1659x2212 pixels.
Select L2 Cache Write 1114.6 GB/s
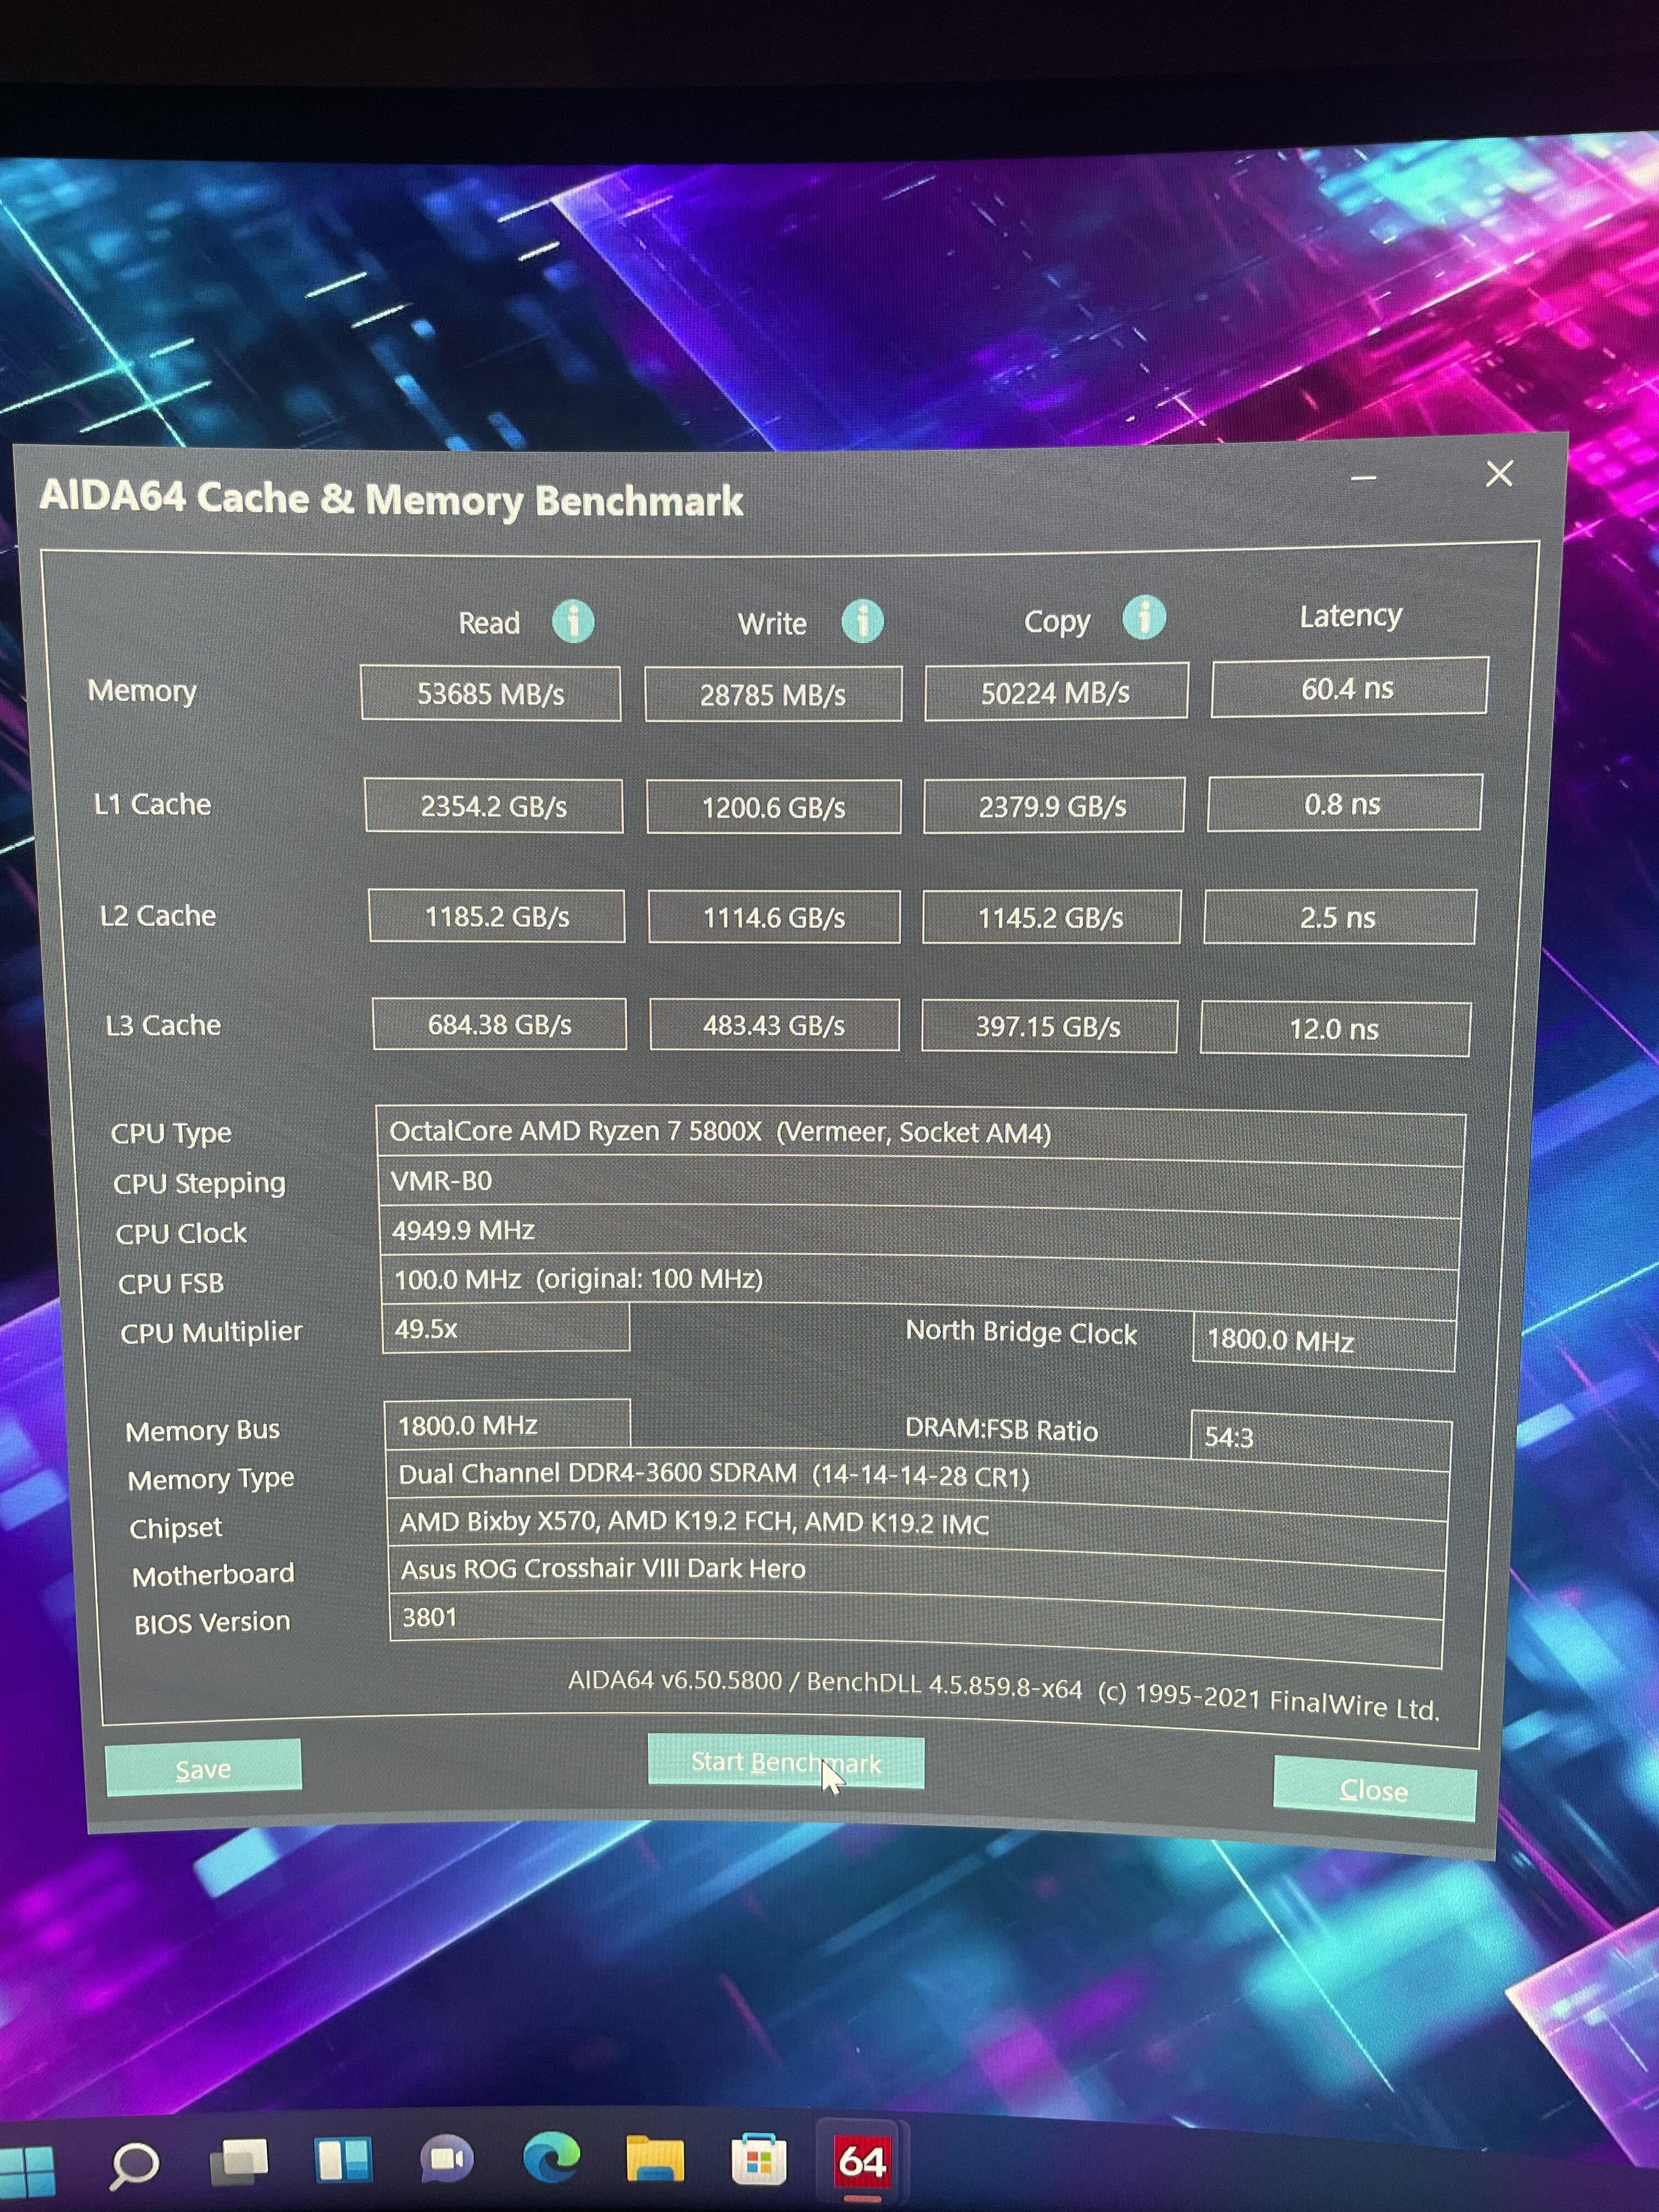[x=774, y=917]
